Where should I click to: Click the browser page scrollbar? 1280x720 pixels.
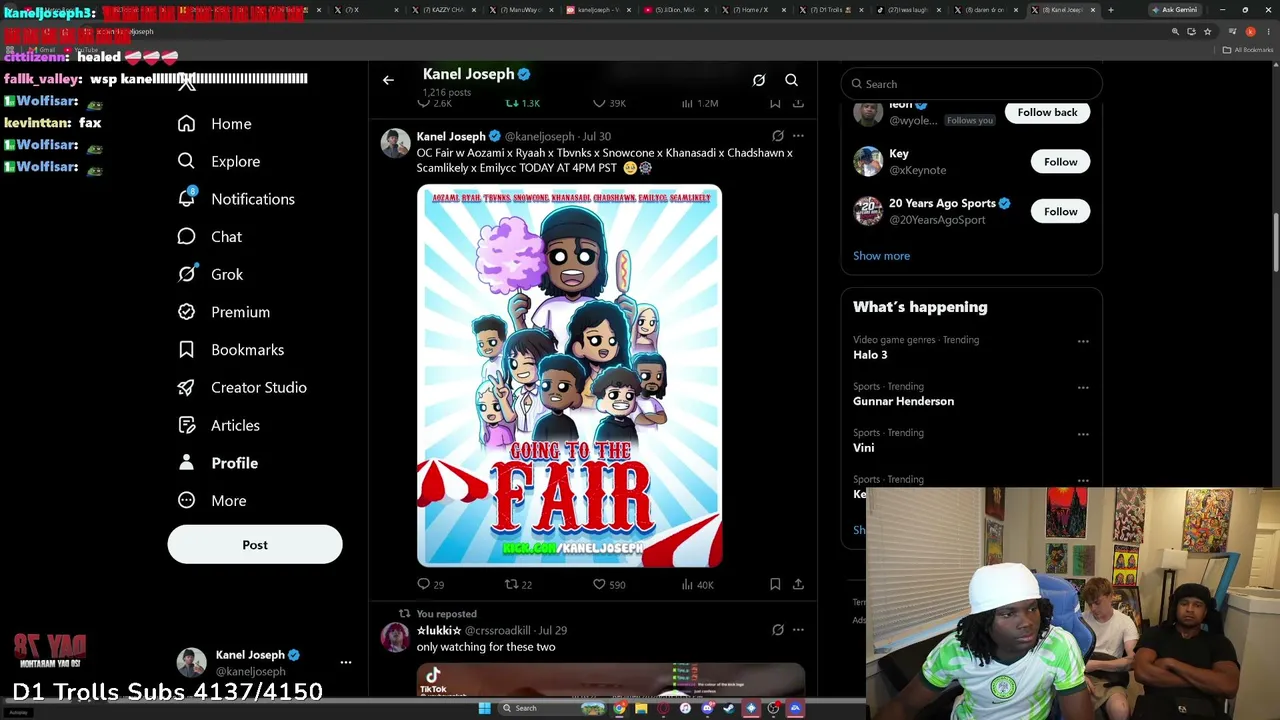(x=1274, y=242)
